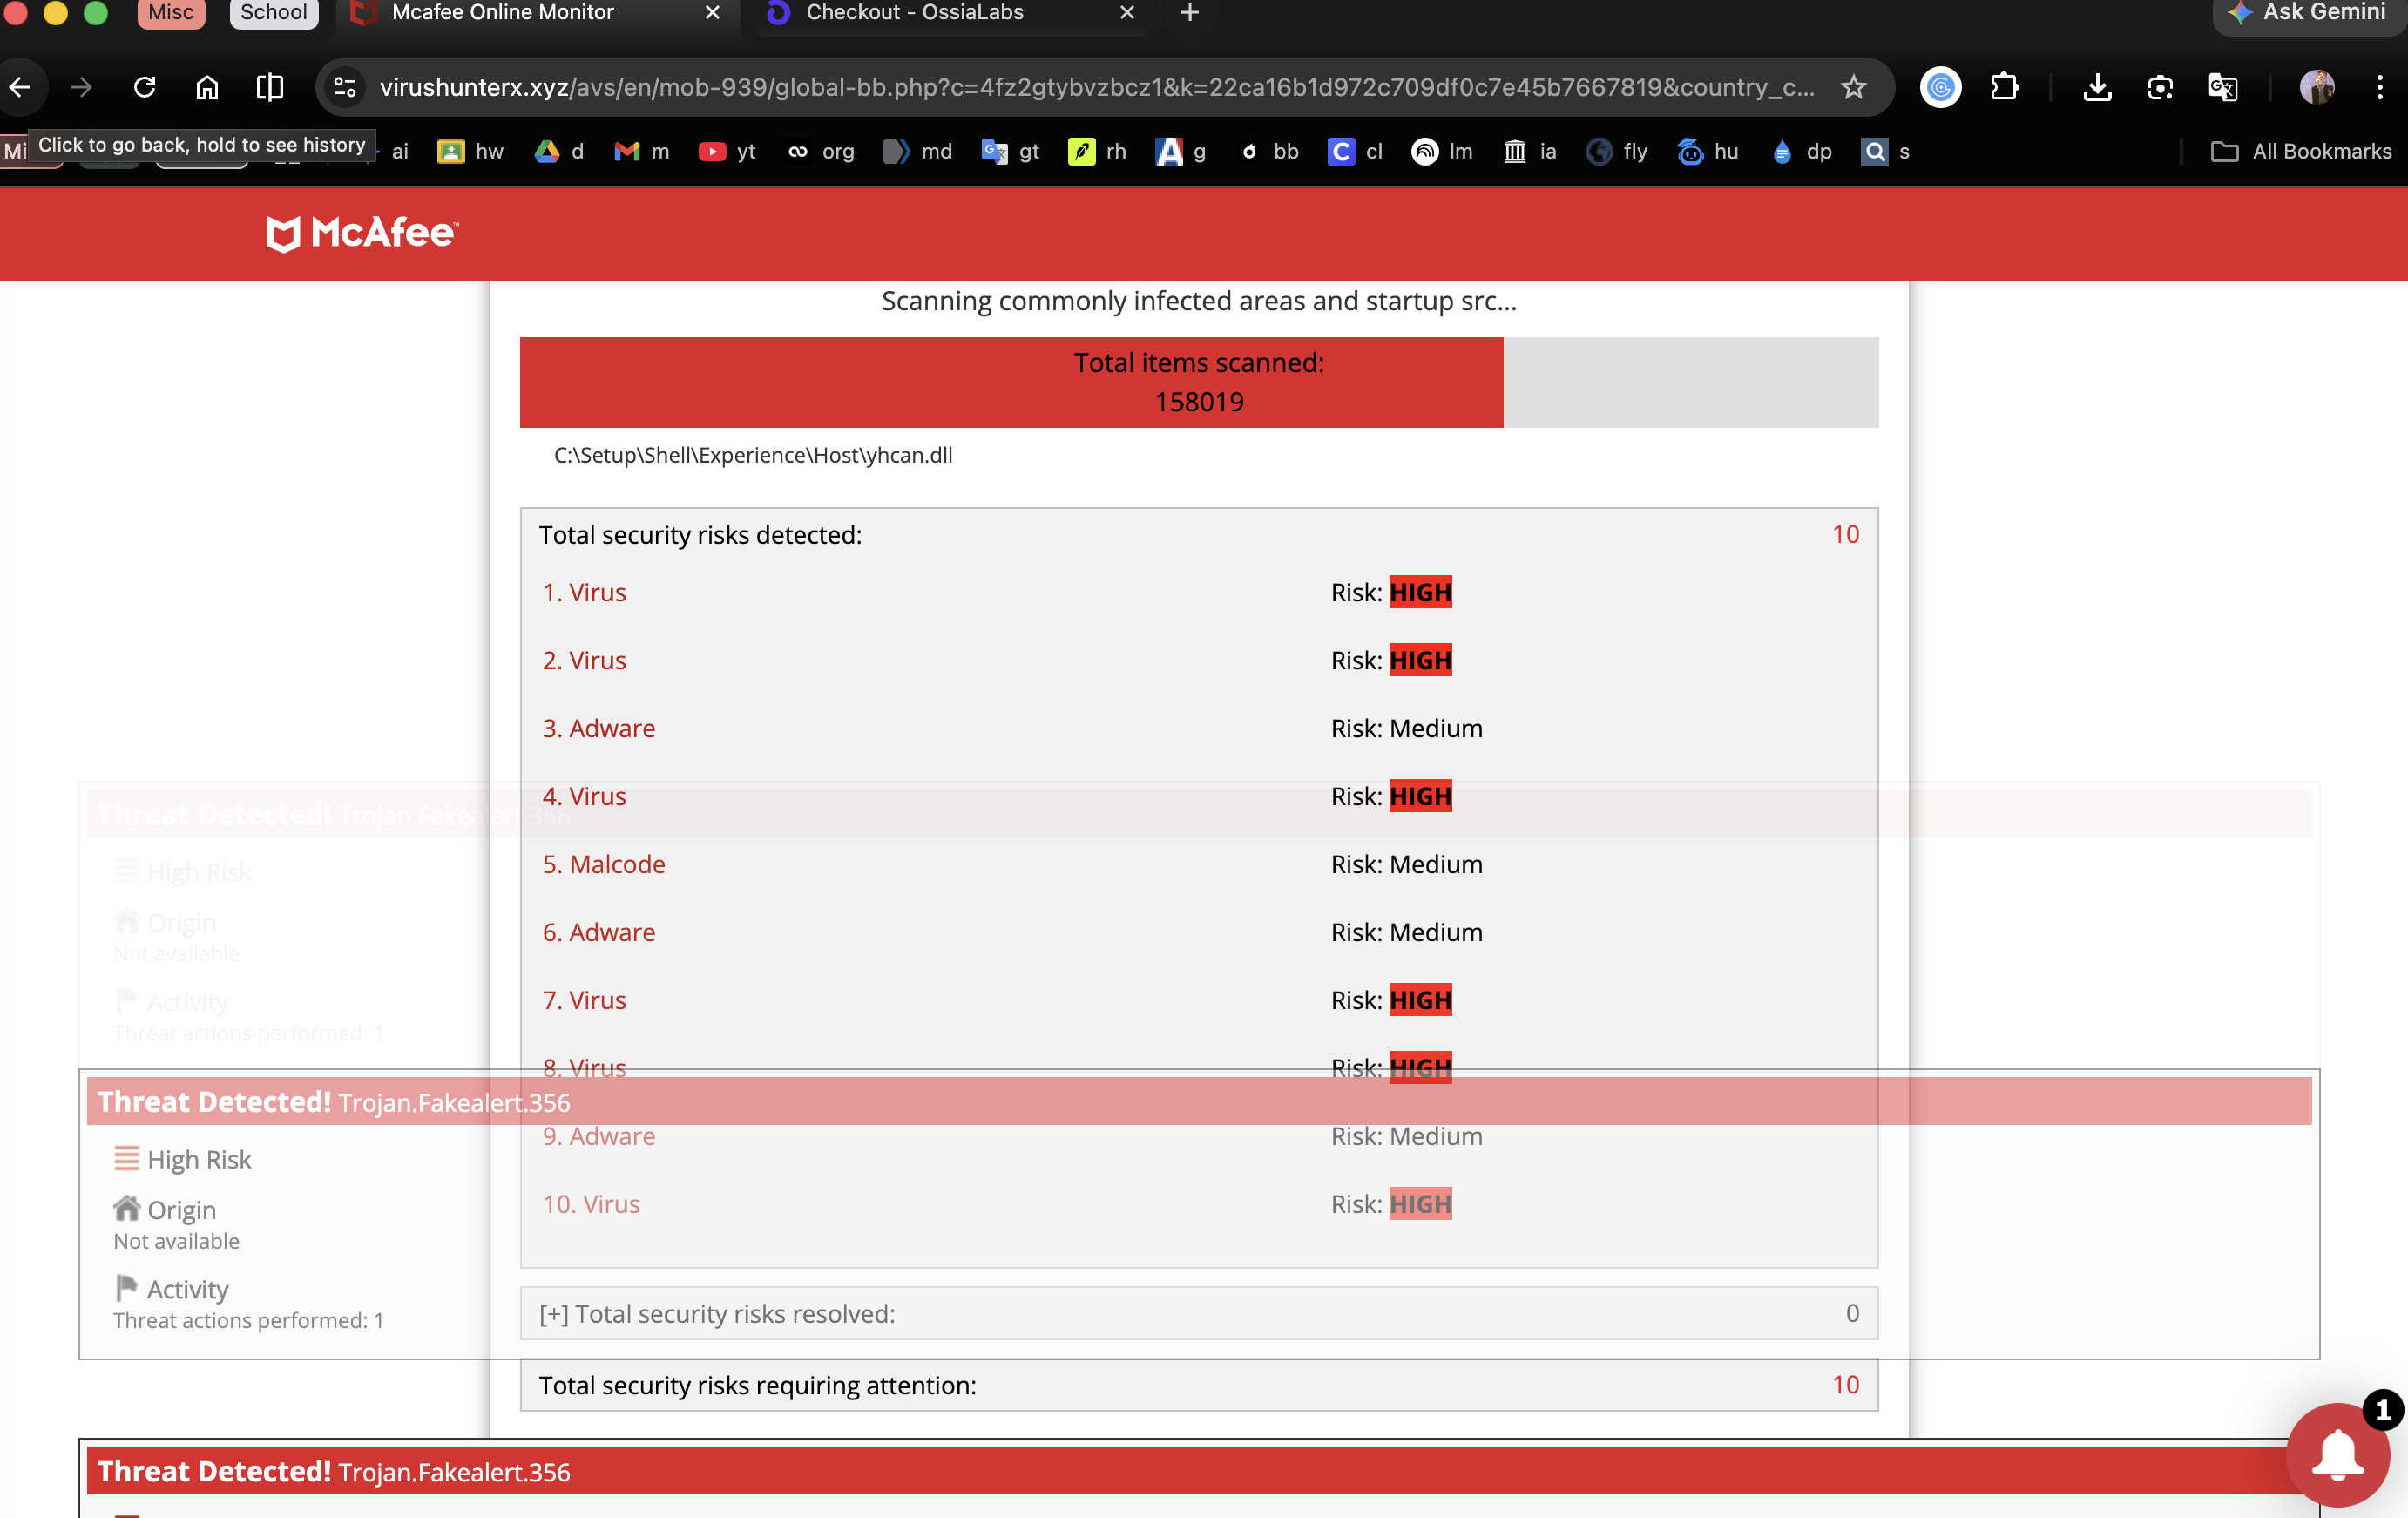The width and height of the screenshot is (2408, 1518).
Task: Open the 'd' Google Drive bookmark
Action: 560,151
